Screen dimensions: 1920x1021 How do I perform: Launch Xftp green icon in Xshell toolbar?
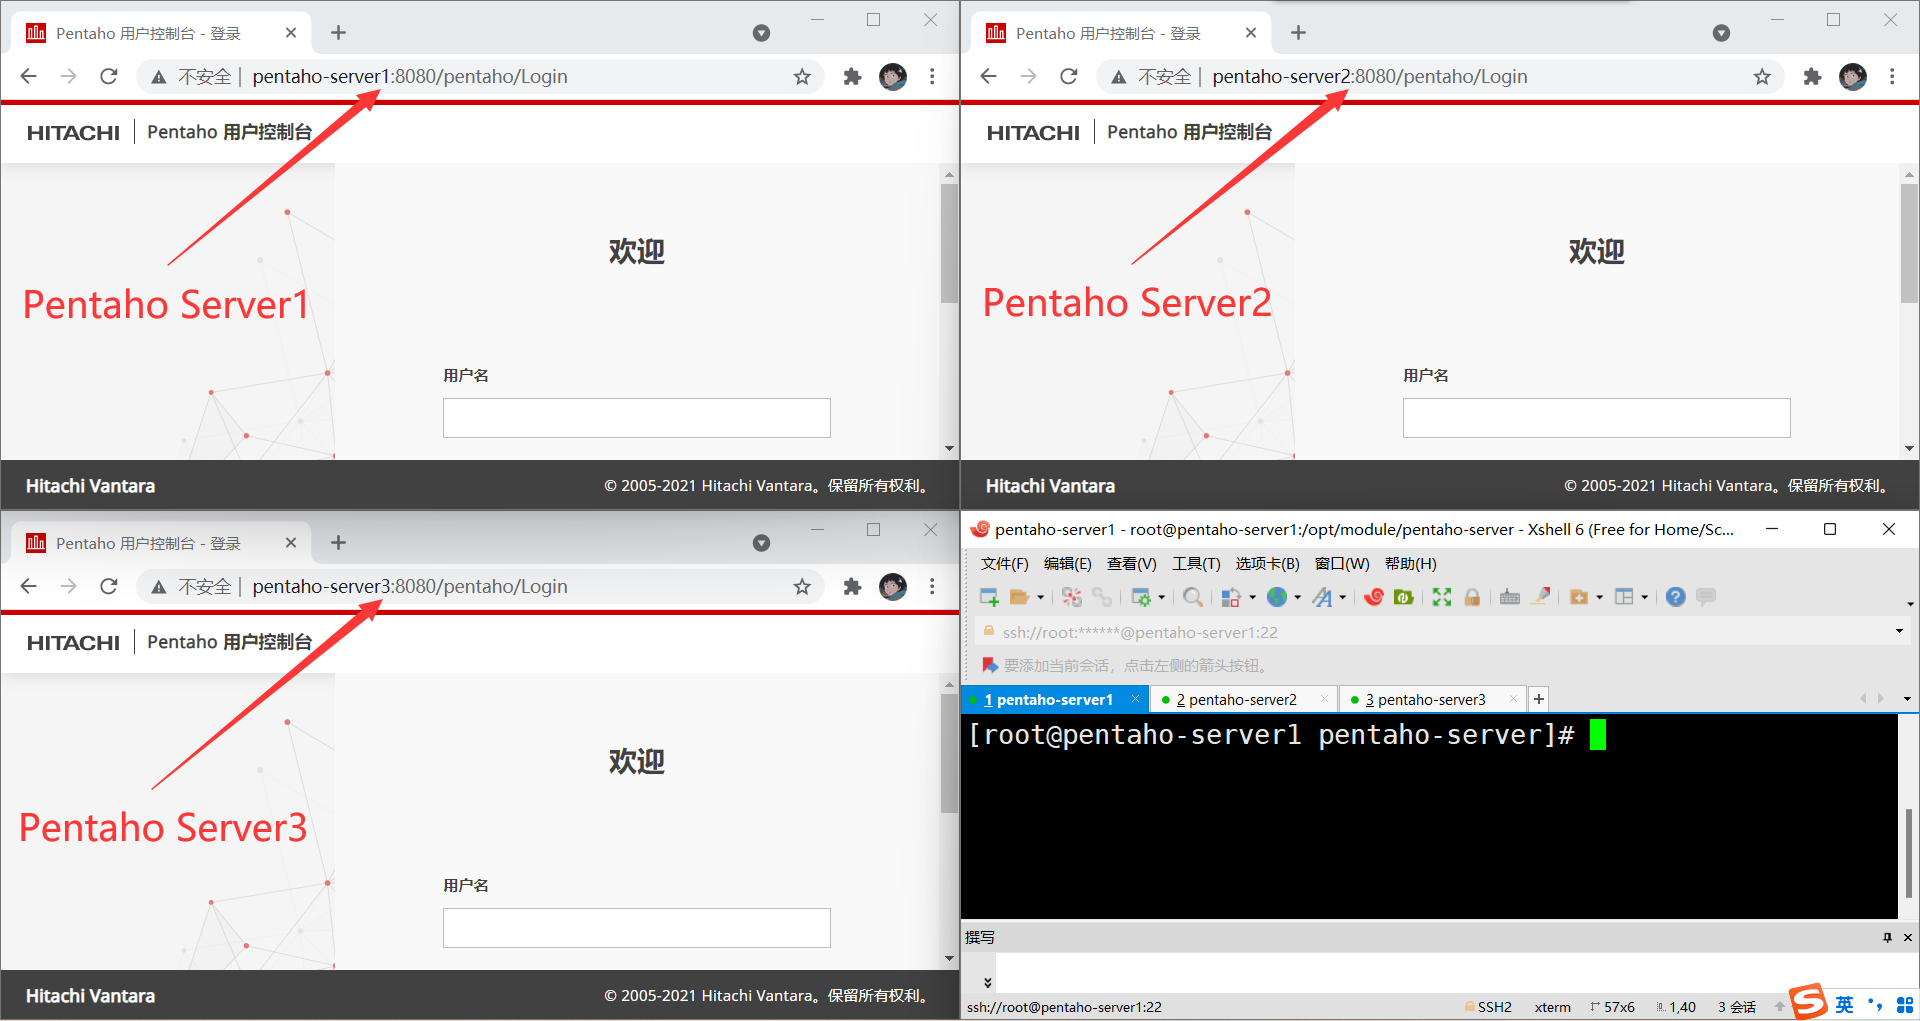pos(1404,597)
